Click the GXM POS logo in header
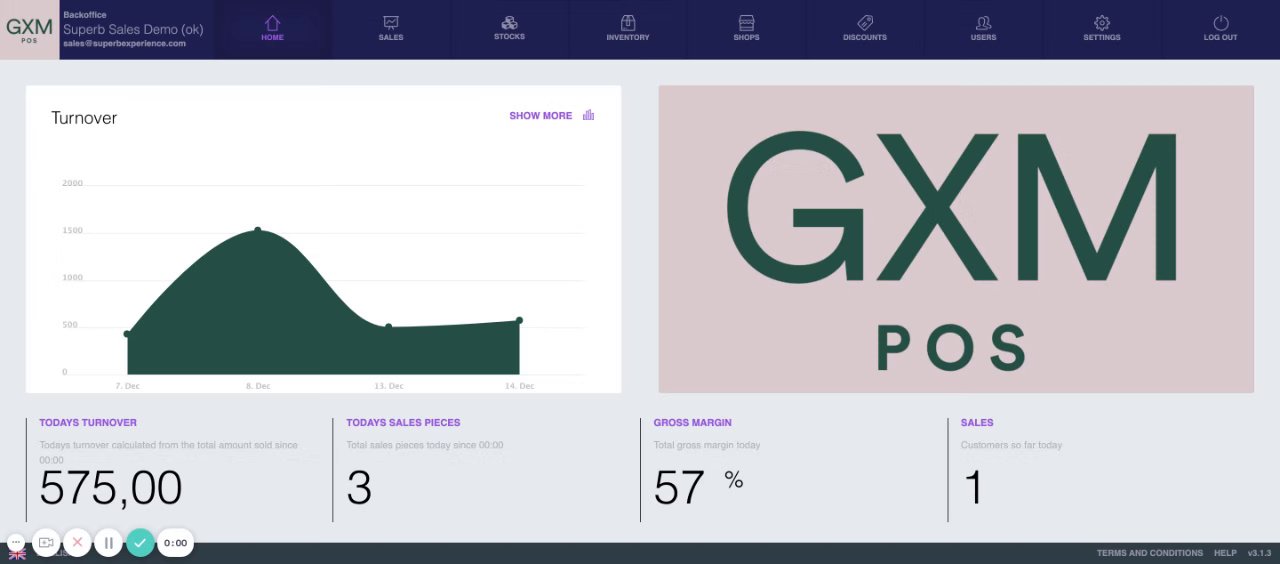The height and width of the screenshot is (564, 1280). tap(29, 29)
